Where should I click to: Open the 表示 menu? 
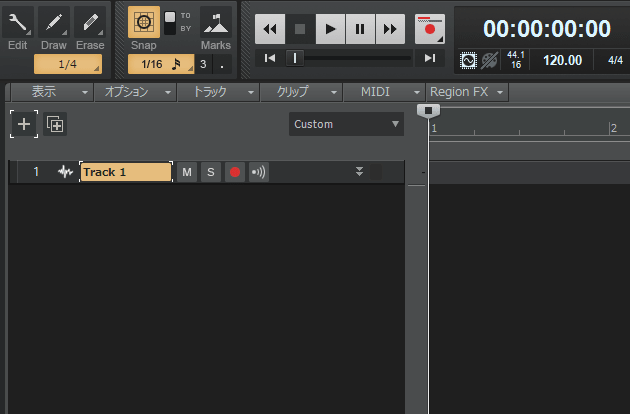(53, 92)
